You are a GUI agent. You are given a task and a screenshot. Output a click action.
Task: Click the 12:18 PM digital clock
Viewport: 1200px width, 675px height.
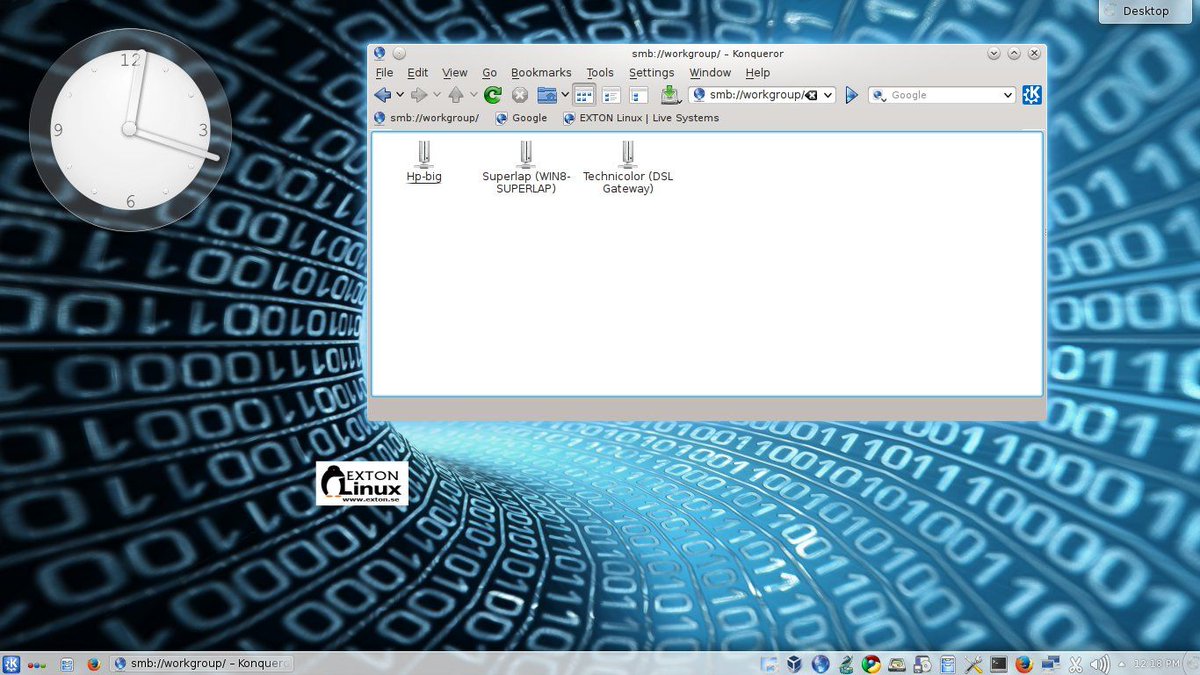(1156, 664)
